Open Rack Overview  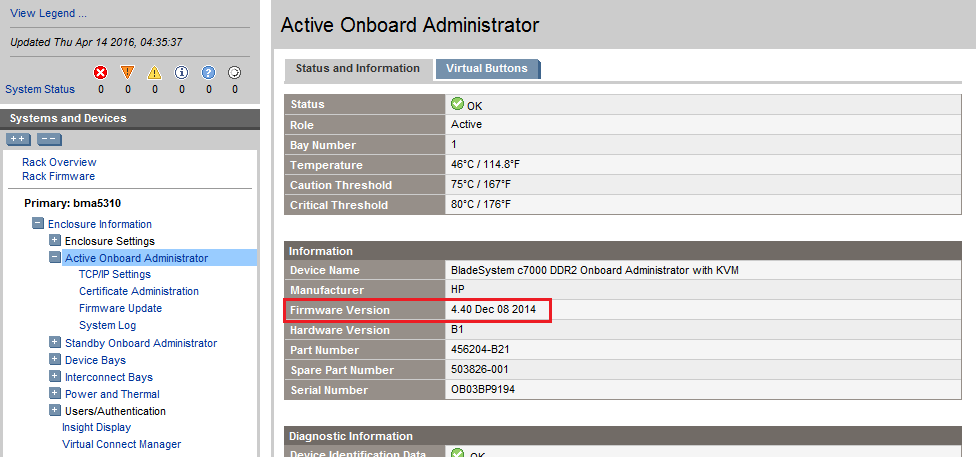point(59,162)
